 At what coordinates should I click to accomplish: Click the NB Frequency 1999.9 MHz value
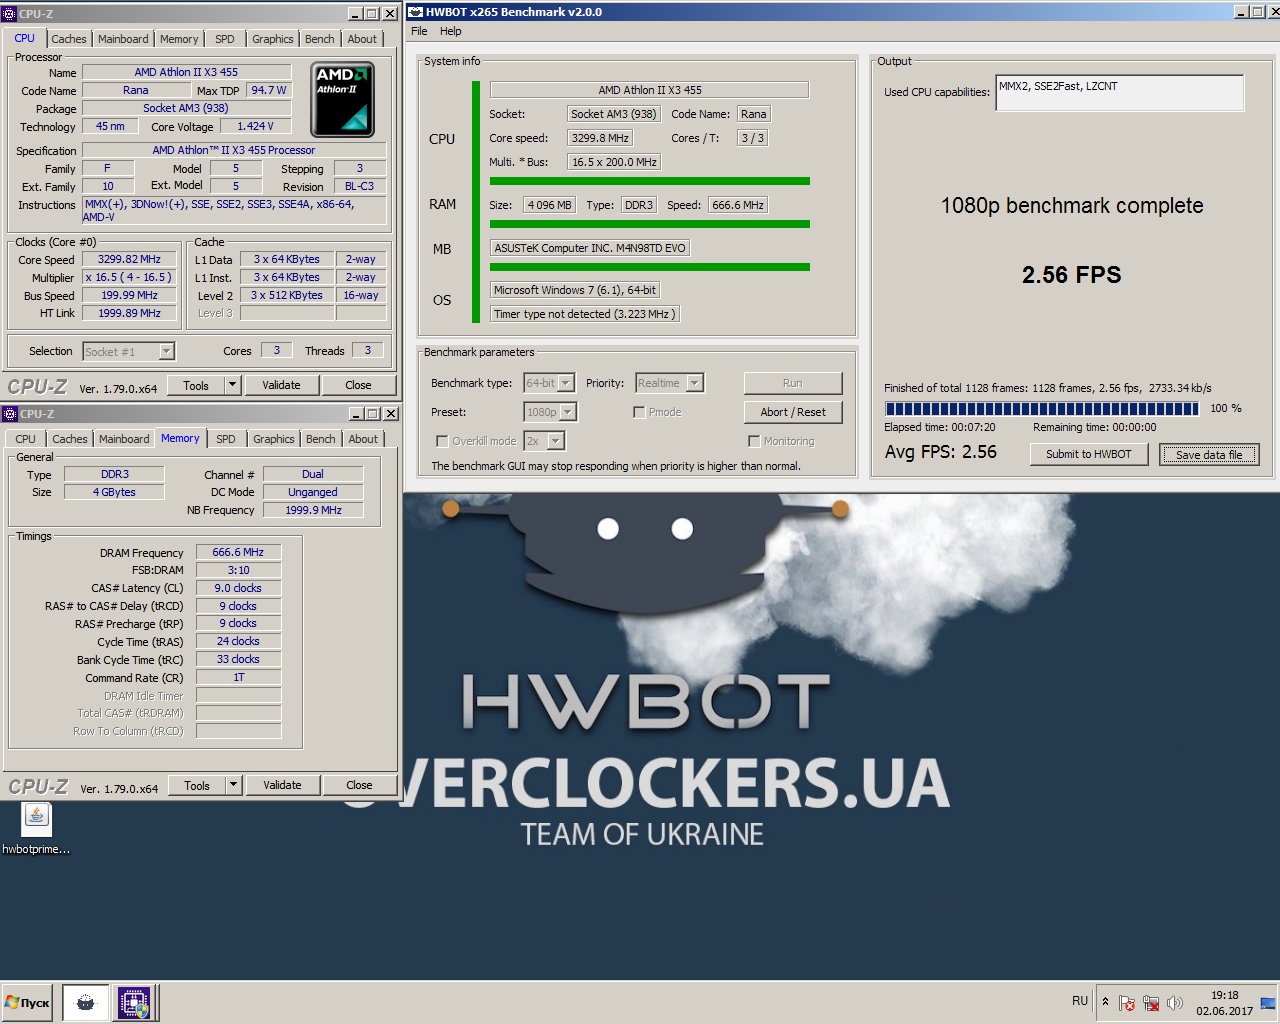(x=313, y=510)
